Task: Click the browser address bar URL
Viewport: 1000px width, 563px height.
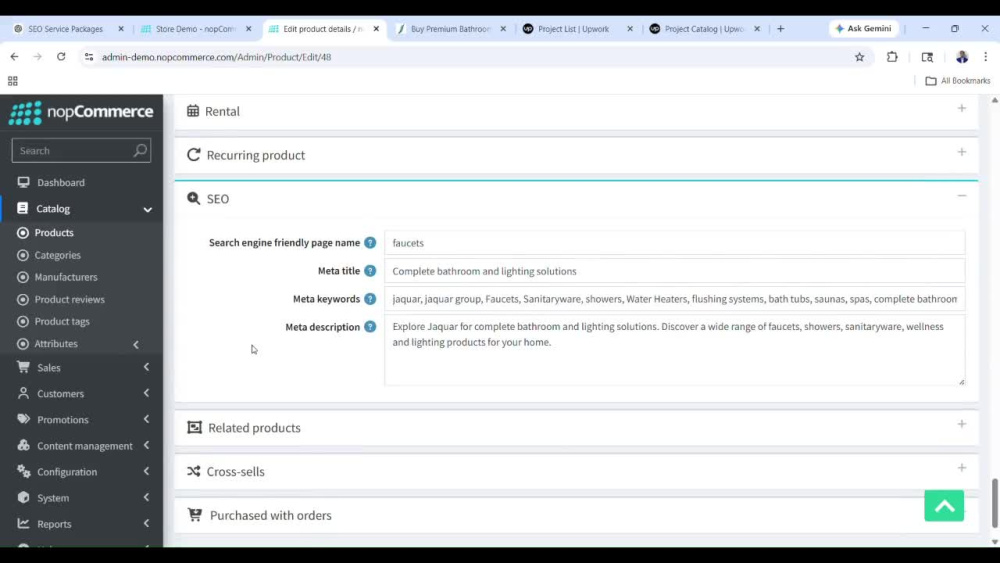Action: tap(216, 57)
